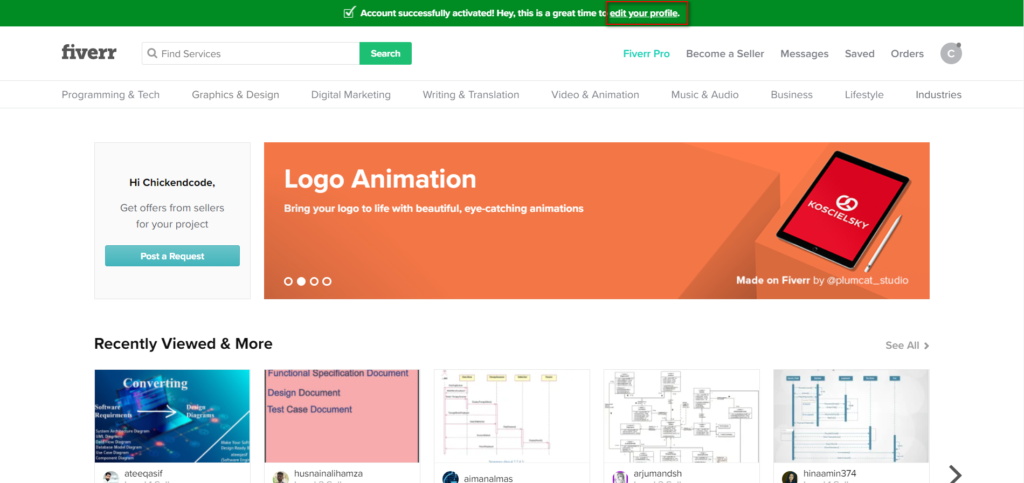Click the Recently Viewed & More heading
1024x483 pixels.
tap(184, 343)
